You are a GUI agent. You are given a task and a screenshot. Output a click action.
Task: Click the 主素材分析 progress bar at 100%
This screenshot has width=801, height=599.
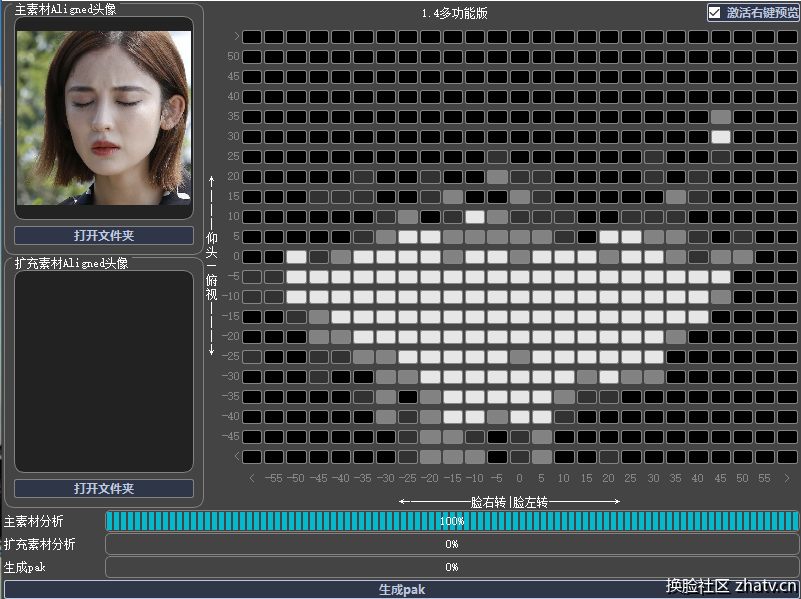(452, 521)
